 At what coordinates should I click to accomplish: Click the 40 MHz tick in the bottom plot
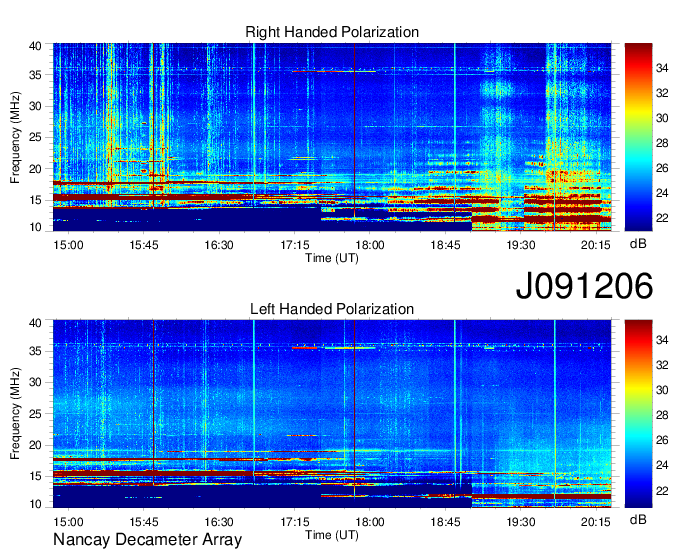point(35,323)
